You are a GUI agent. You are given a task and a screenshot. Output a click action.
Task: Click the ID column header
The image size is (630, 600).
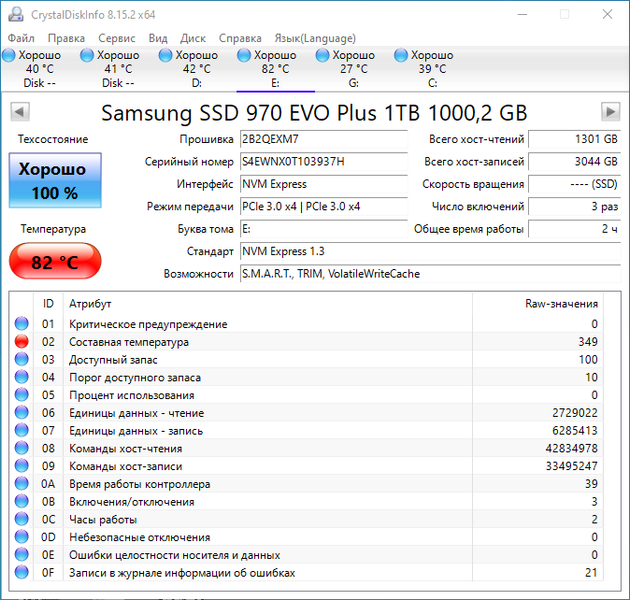(48, 304)
